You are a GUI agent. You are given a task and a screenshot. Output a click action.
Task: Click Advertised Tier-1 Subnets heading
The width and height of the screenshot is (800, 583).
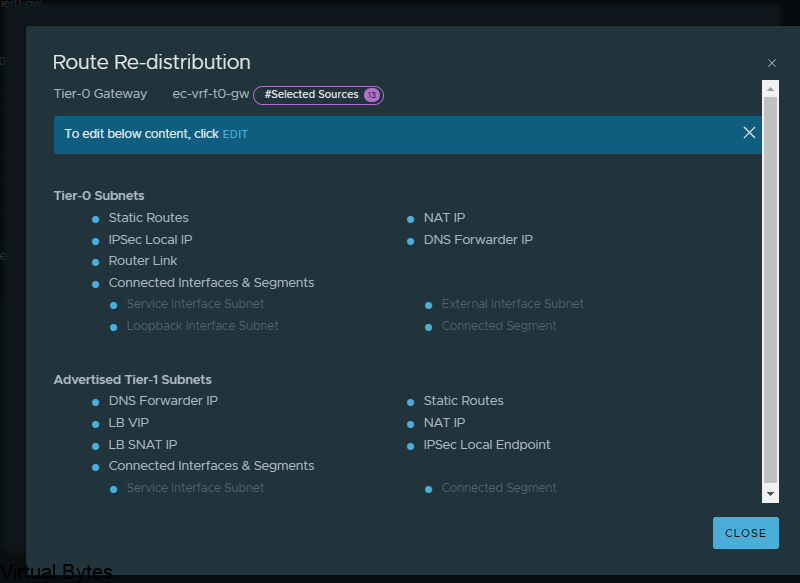click(x=133, y=380)
